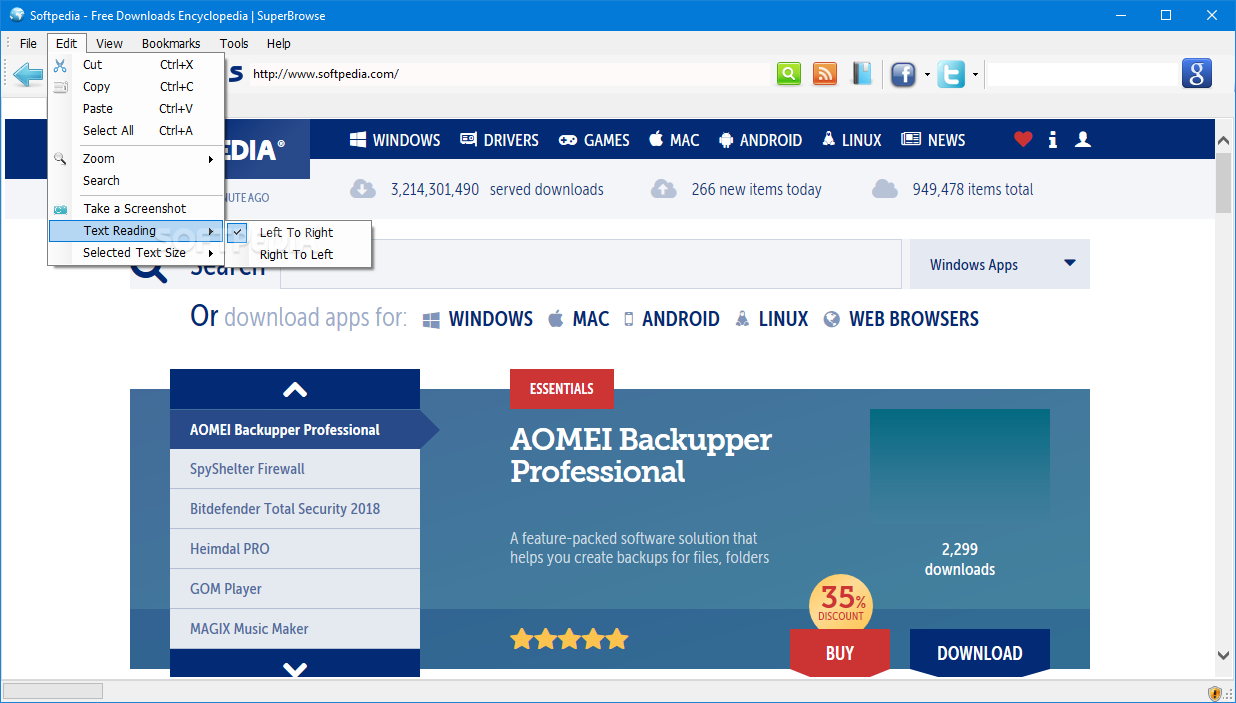
Task: Open the Facebook icon dropdown arrow
Action: [927, 75]
